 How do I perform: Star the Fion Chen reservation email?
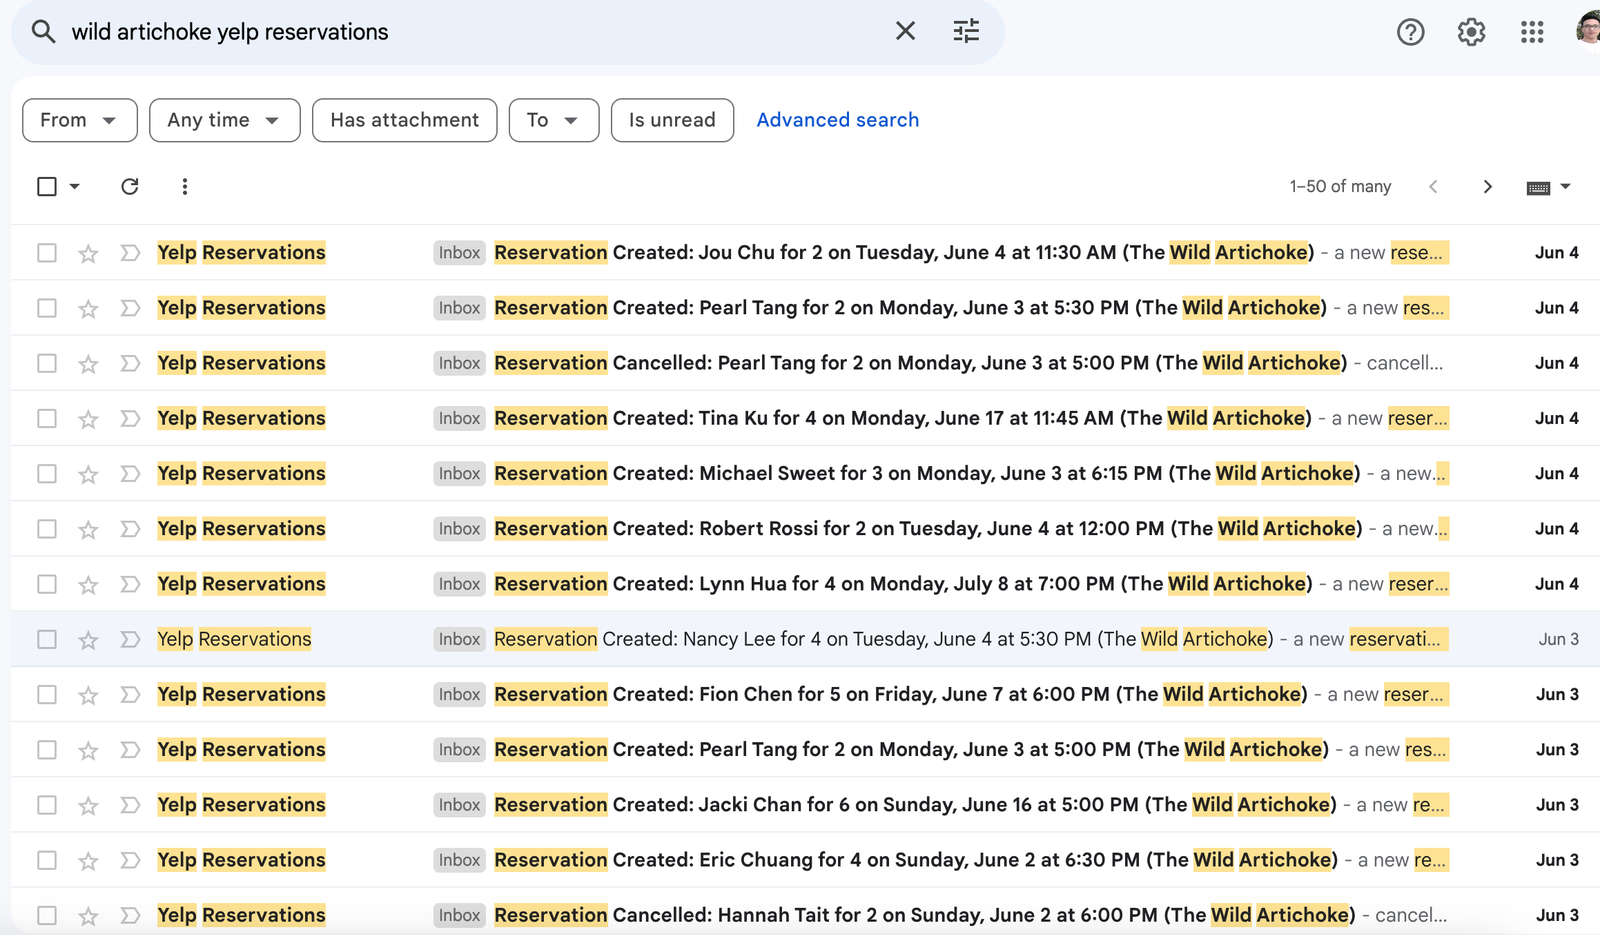88,694
